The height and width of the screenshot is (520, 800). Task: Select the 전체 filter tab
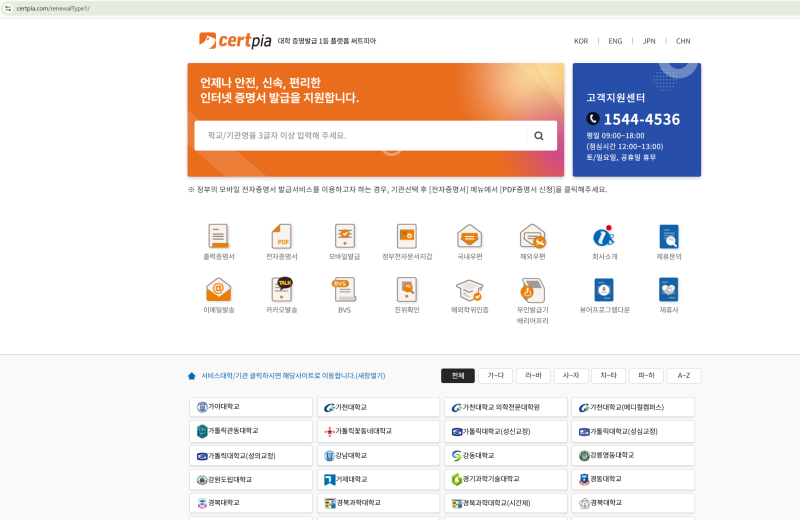click(x=458, y=376)
